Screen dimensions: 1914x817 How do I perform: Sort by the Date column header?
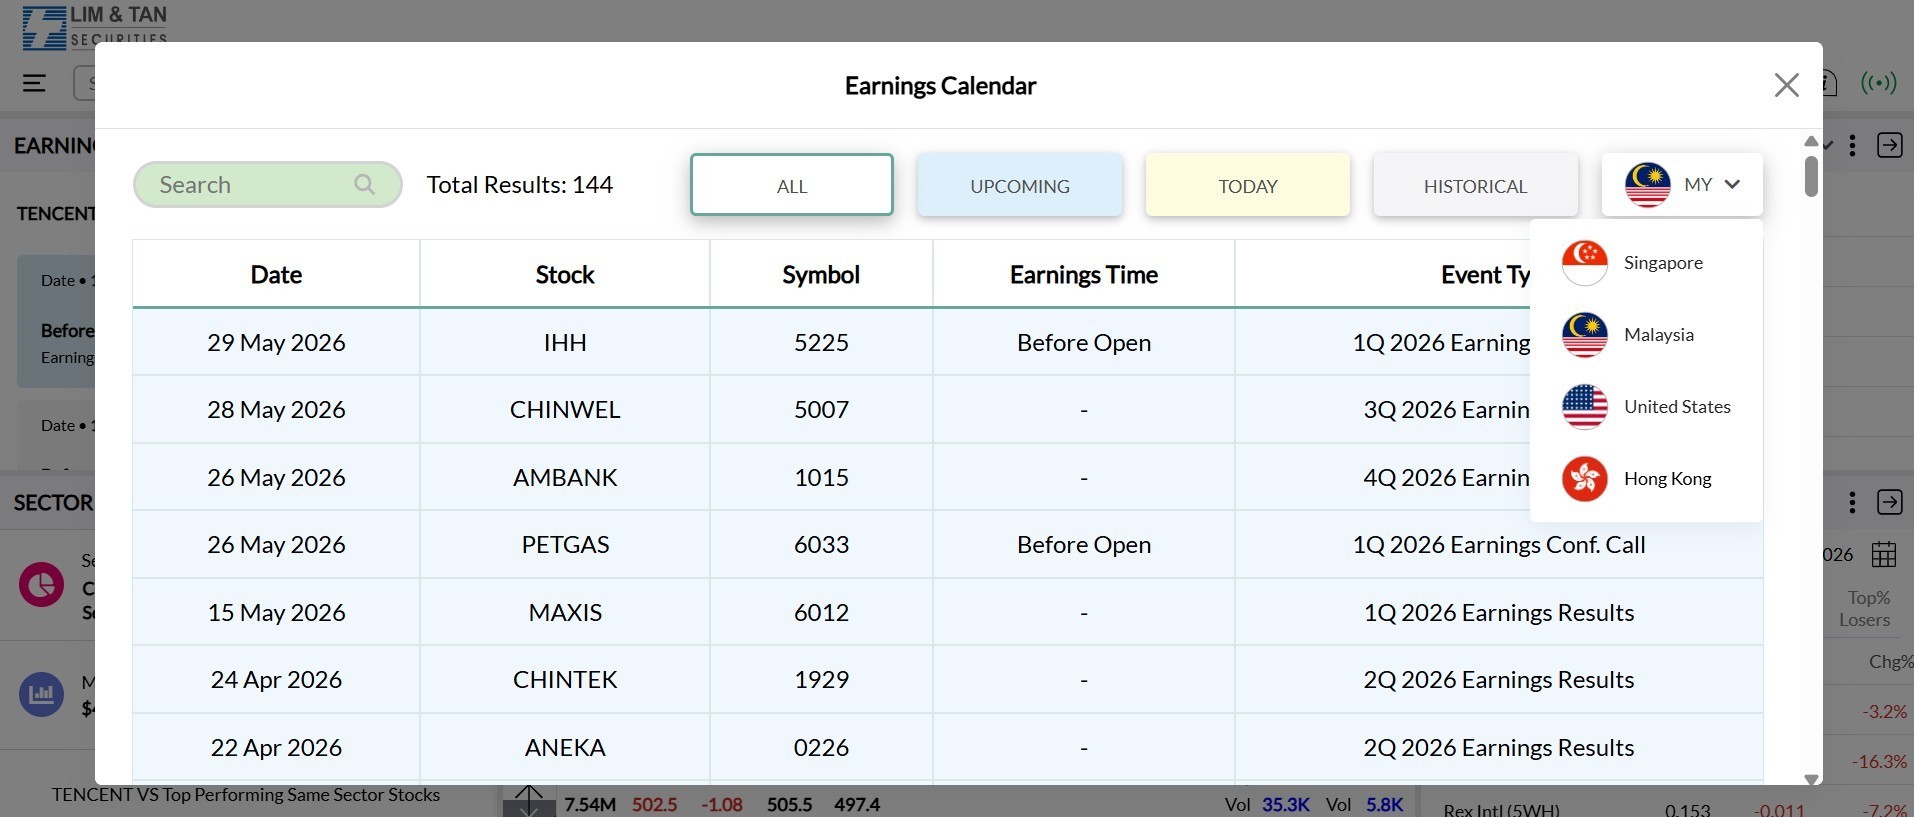point(276,274)
